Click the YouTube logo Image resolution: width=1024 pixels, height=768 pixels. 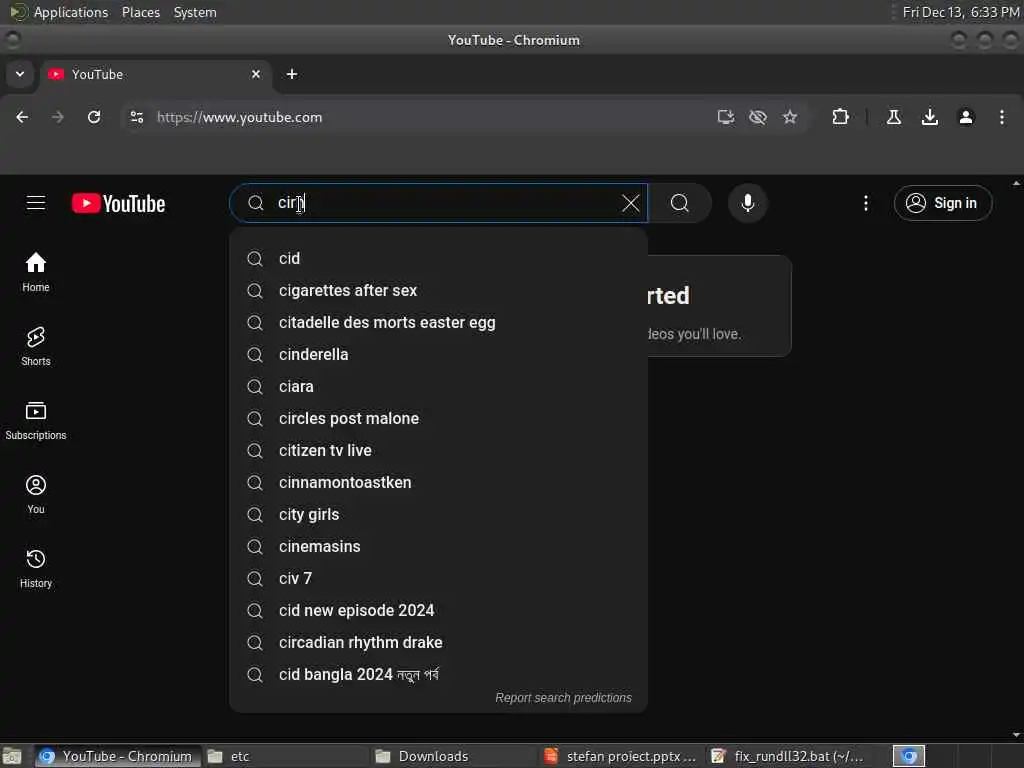pyautogui.click(x=118, y=204)
